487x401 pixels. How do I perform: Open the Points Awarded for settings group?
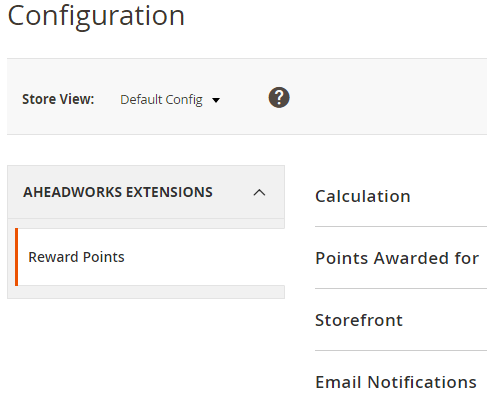click(x=397, y=258)
